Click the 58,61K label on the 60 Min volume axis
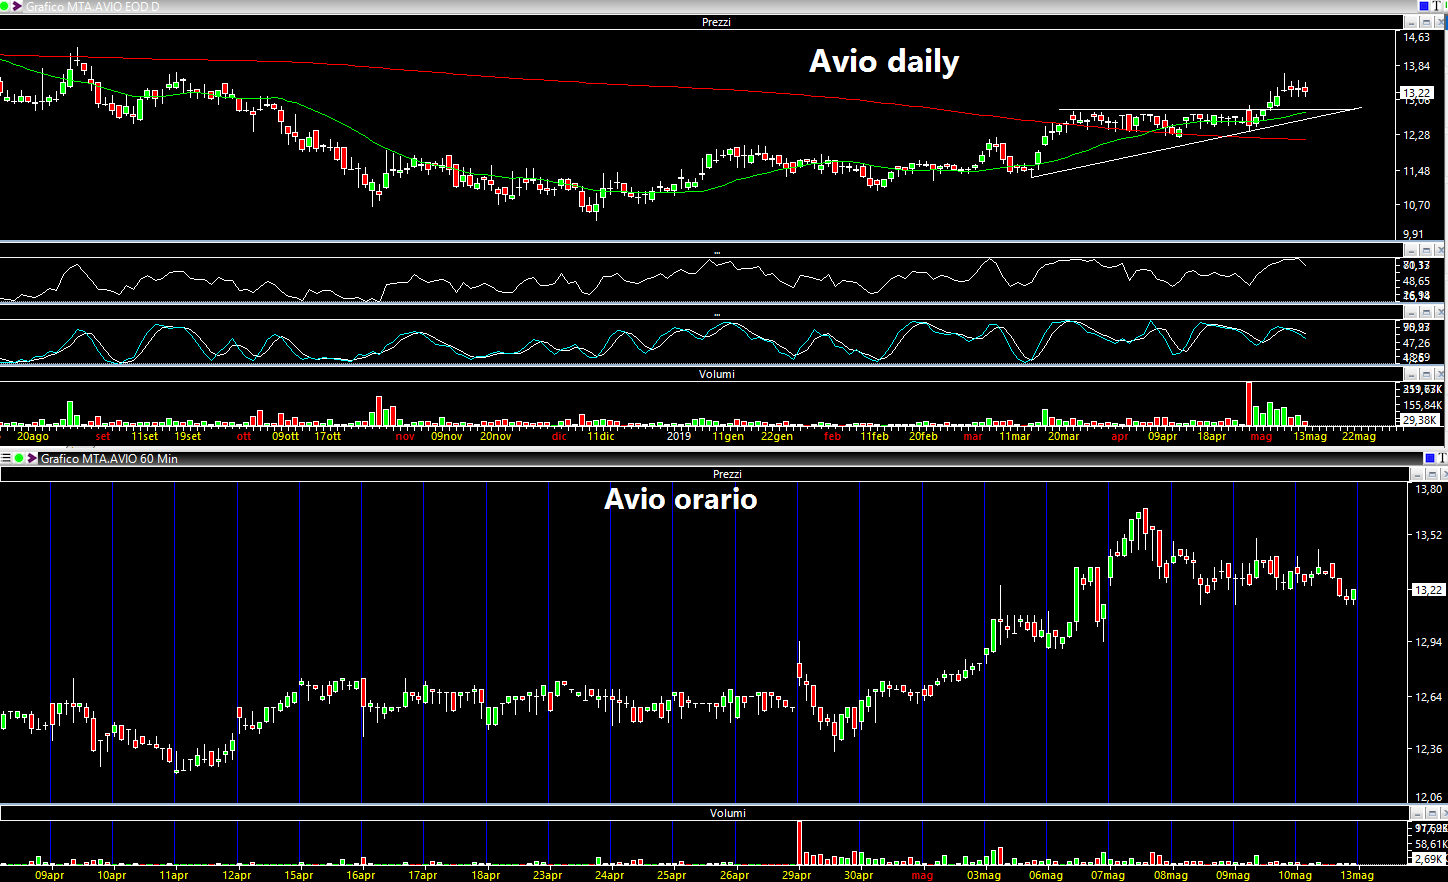This screenshot has height=882, width=1448. coord(1431,844)
